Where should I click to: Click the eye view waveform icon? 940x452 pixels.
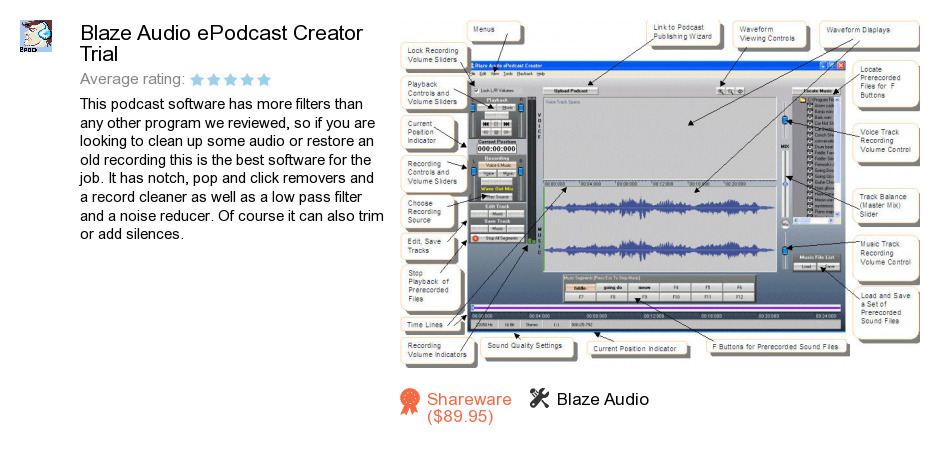tap(740, 91)
